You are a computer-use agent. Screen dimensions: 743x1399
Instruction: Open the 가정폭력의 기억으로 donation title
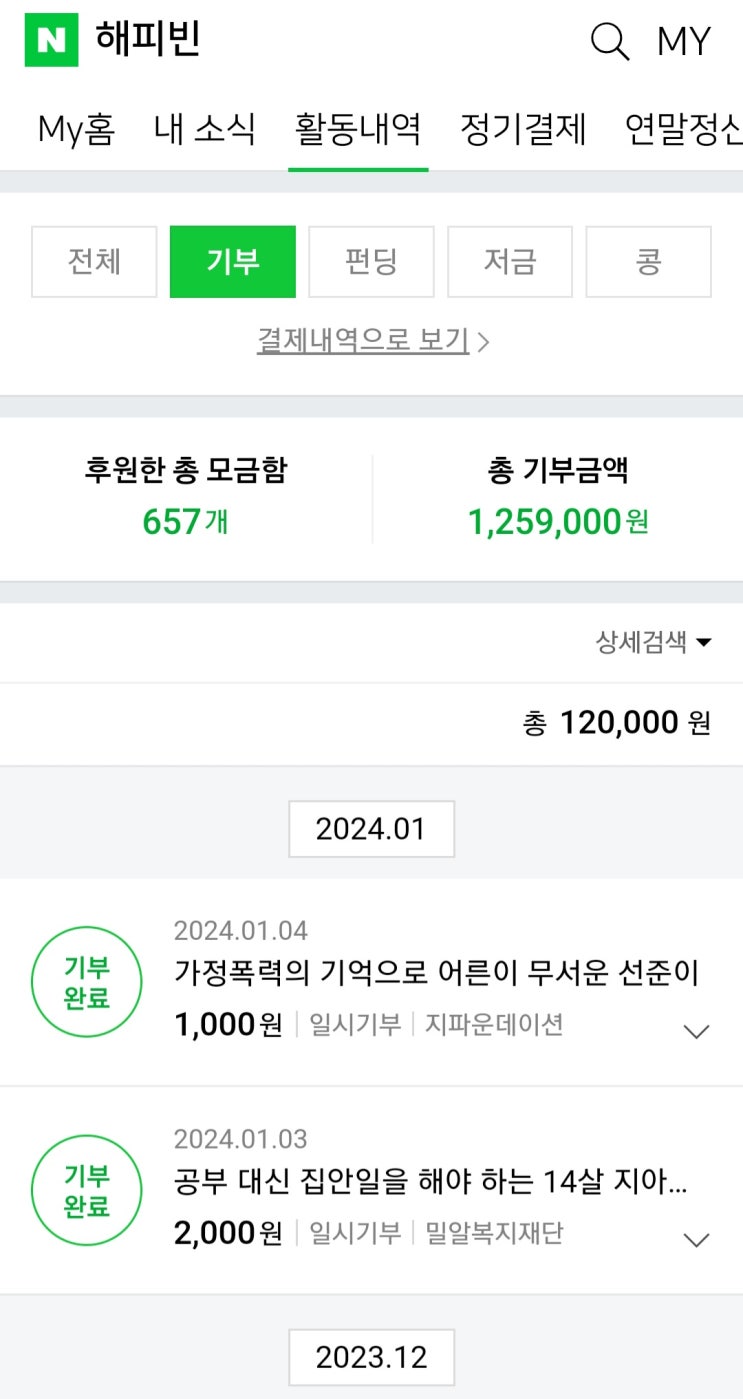tap(436, 972)
